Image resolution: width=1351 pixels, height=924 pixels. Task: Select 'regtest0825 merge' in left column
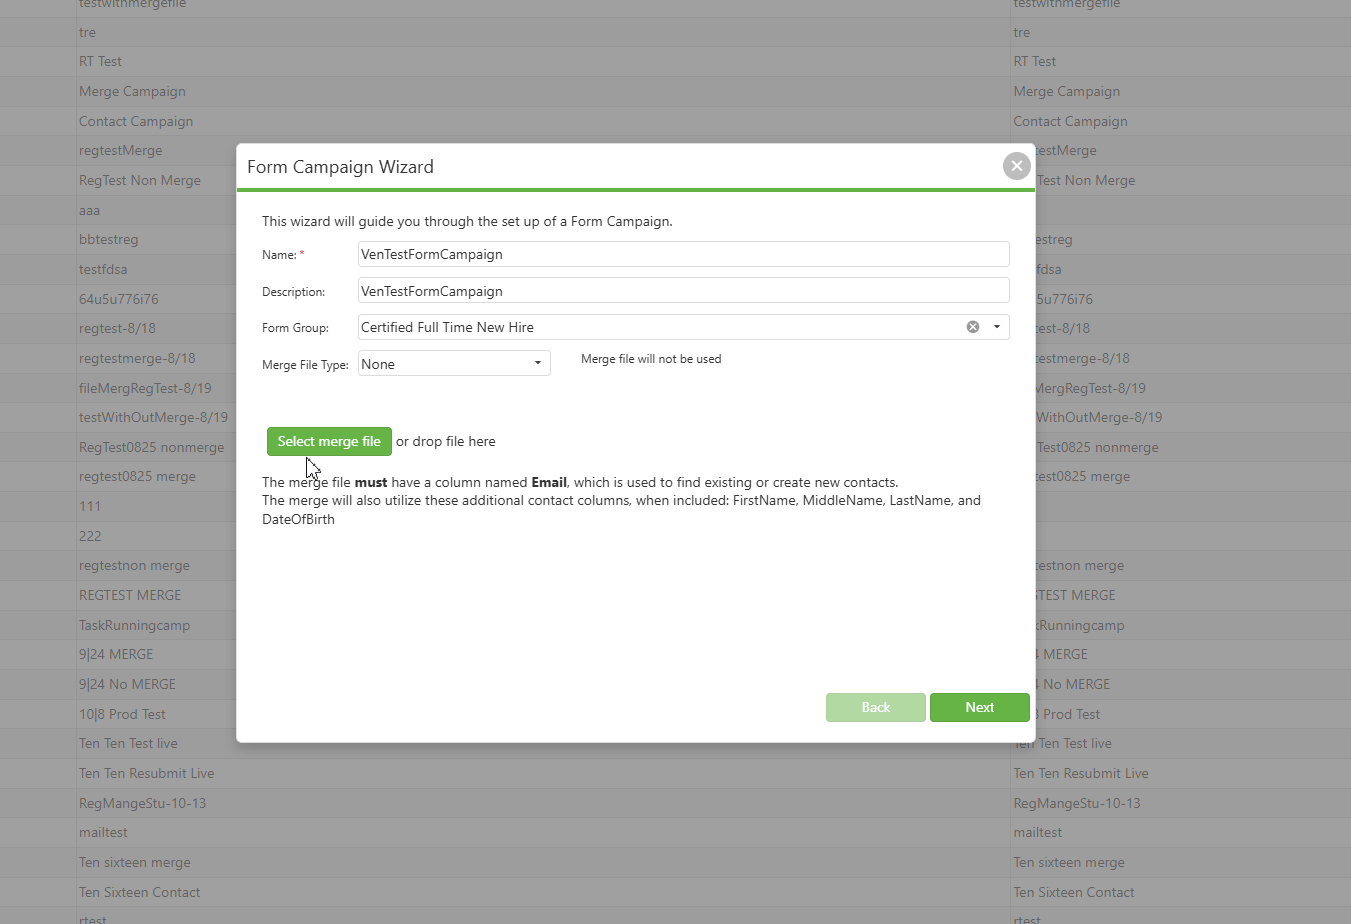coord(137,476)
